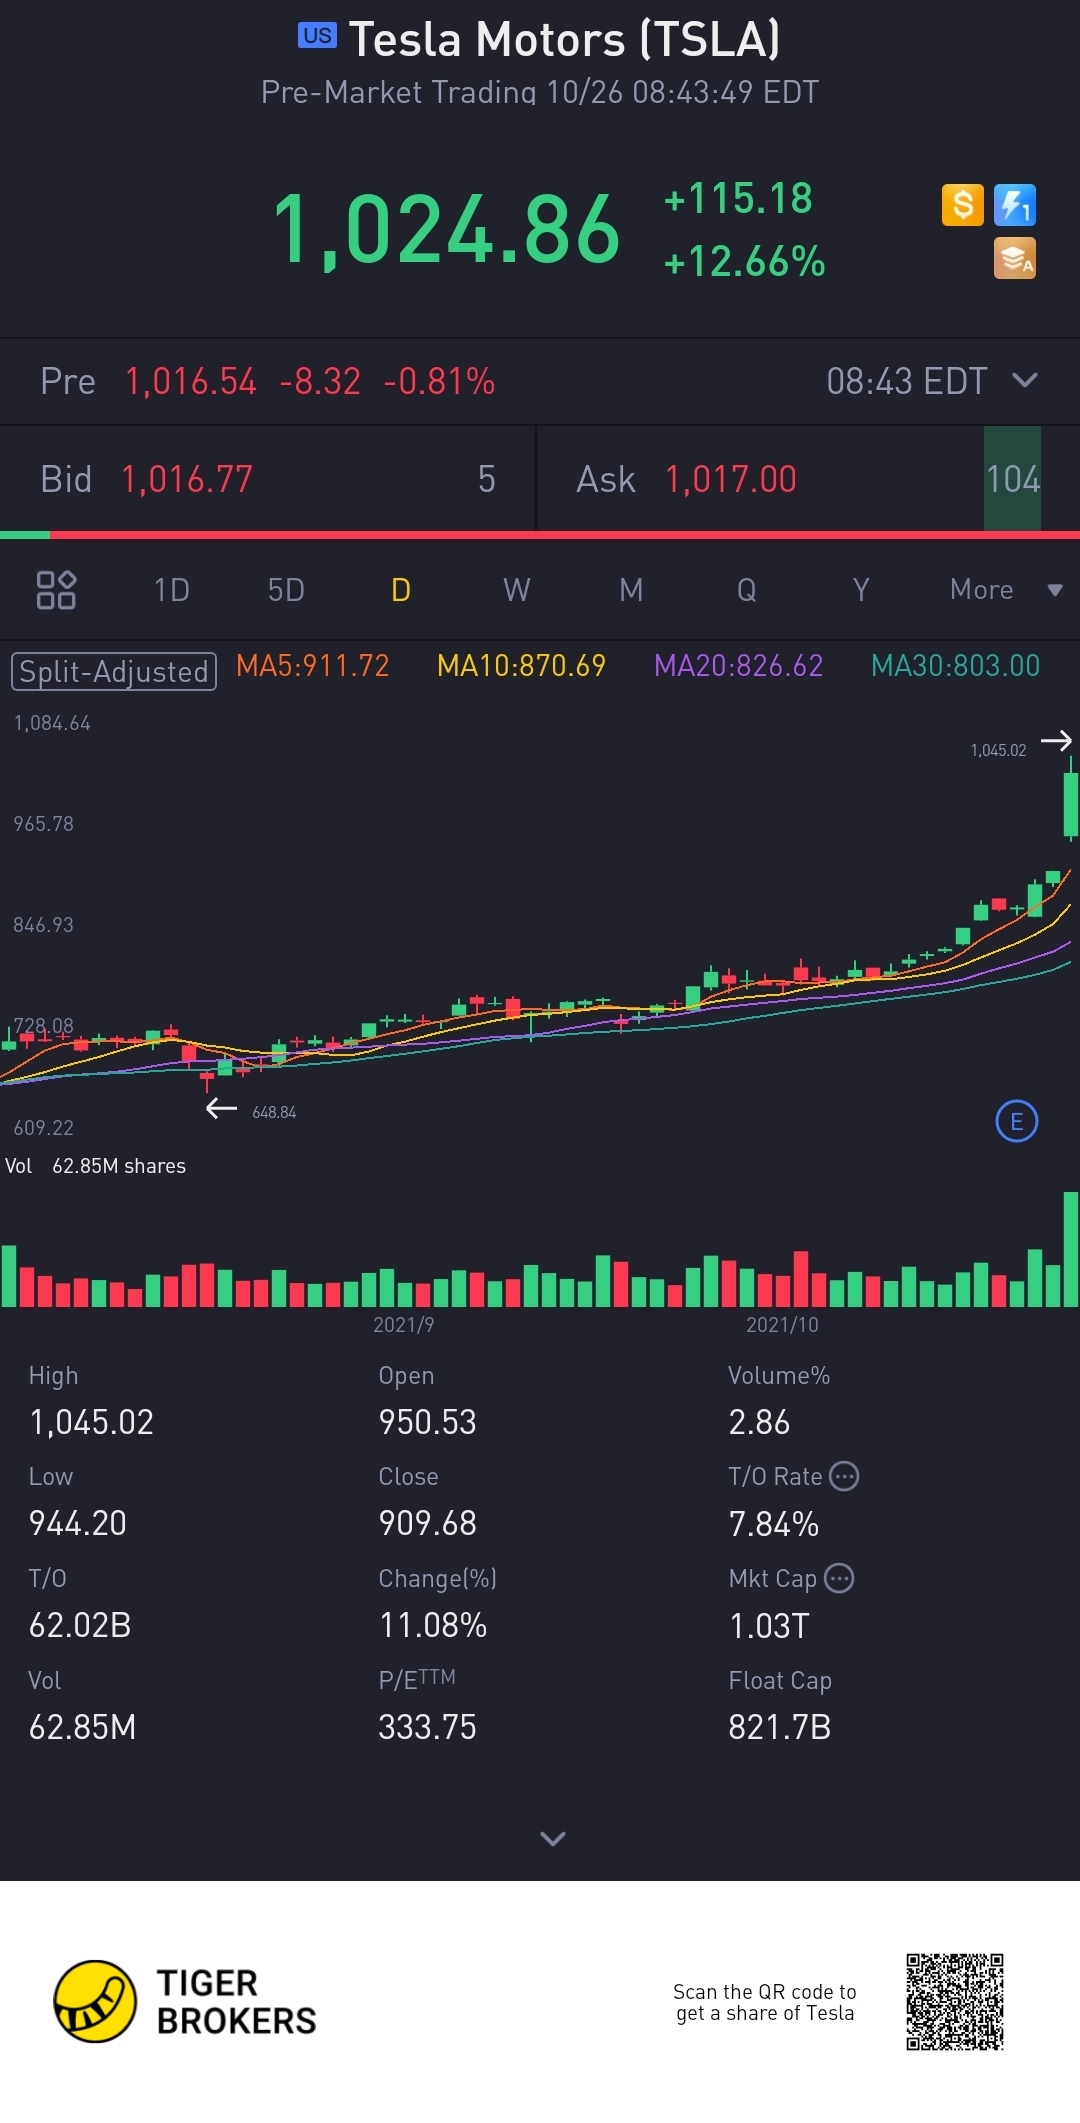Tap the tallest latest volume bar
1080x2123 pixels.
(x=1071, y=1249)
